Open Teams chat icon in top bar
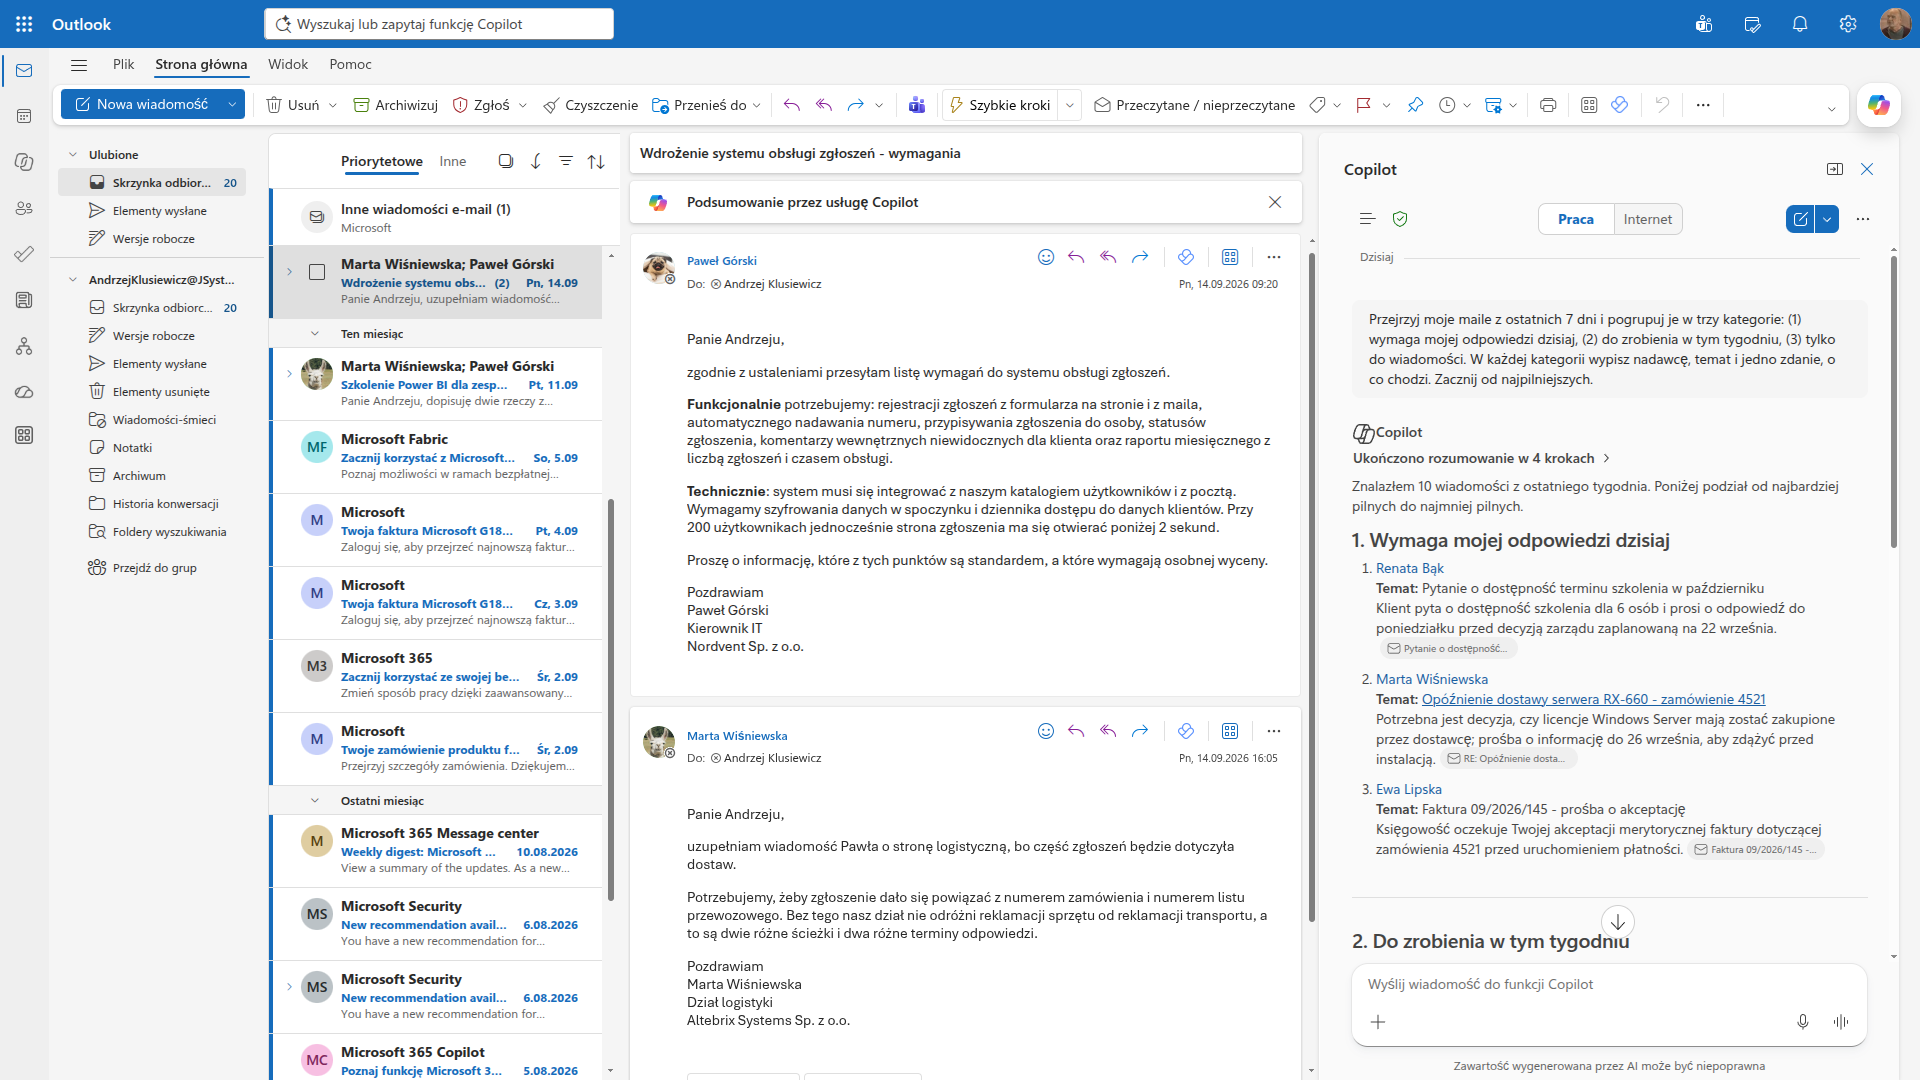 tap(1704, 24)
